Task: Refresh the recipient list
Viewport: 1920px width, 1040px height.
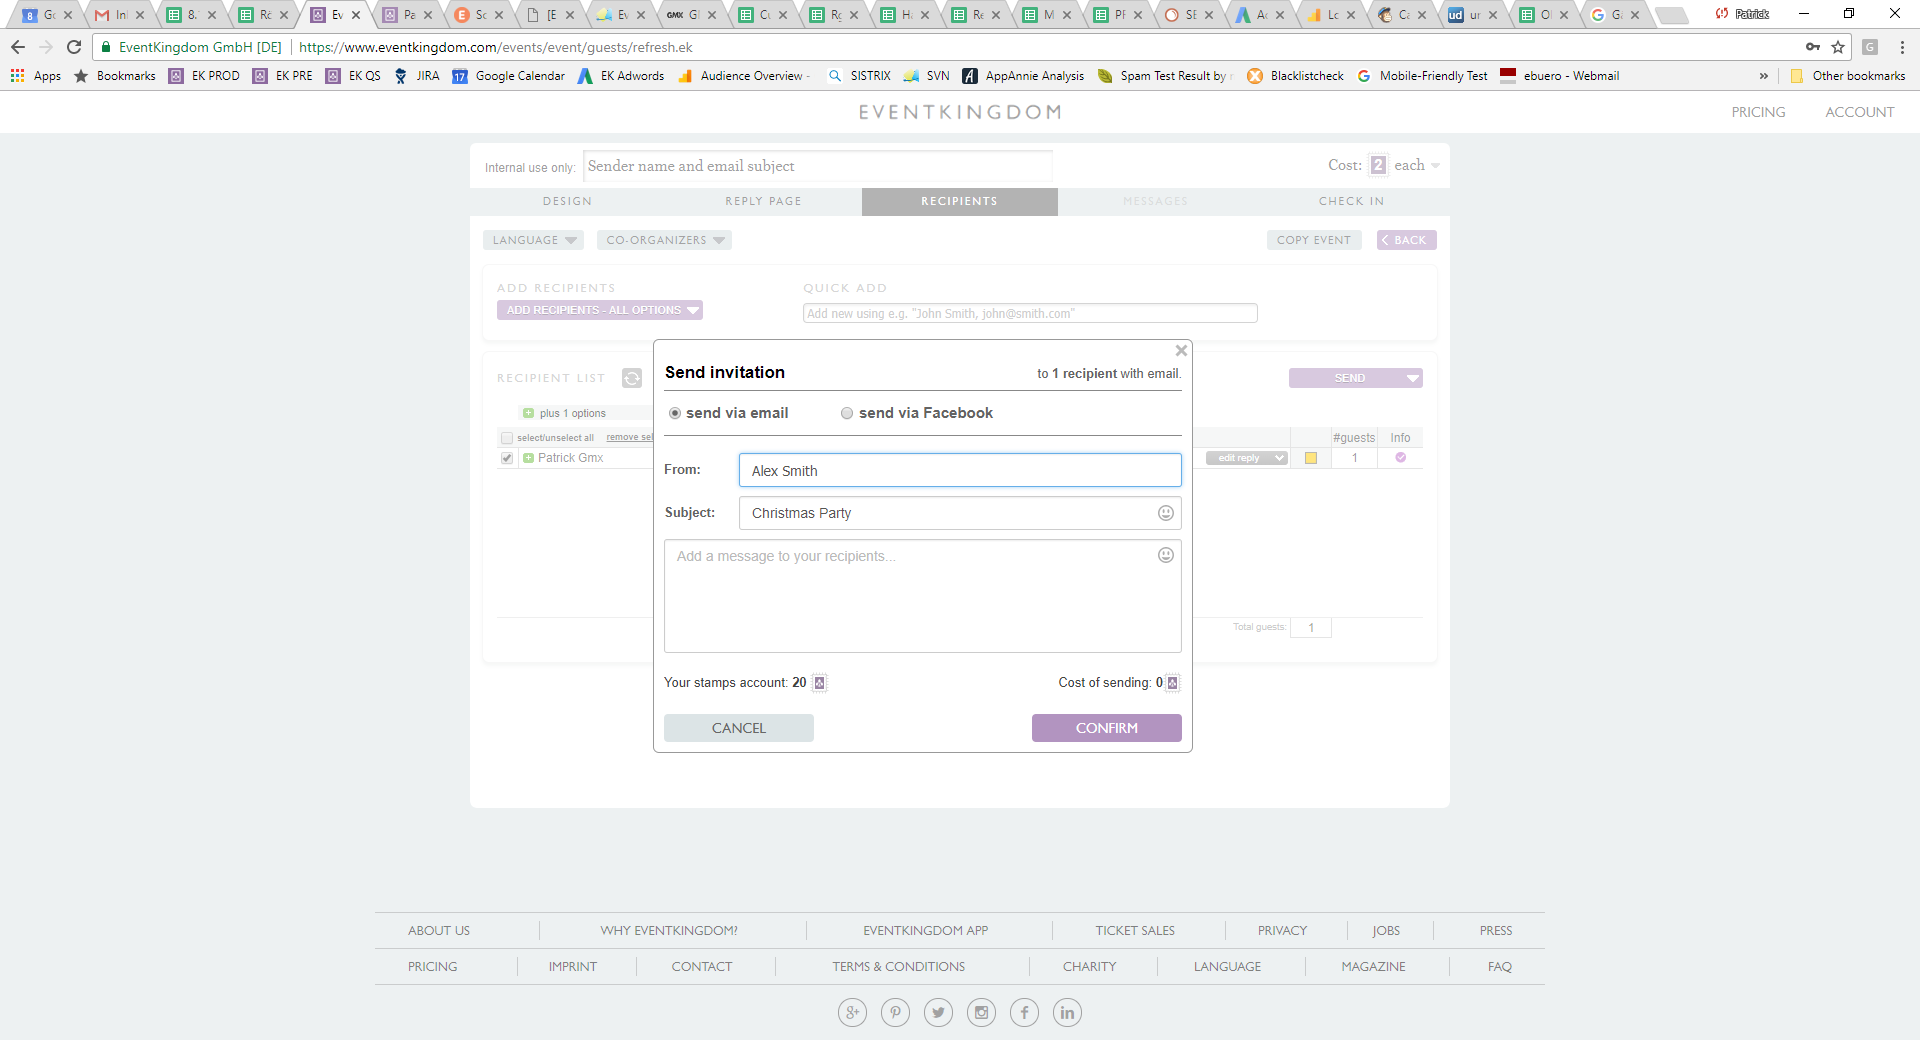Action: click(632, 378)
